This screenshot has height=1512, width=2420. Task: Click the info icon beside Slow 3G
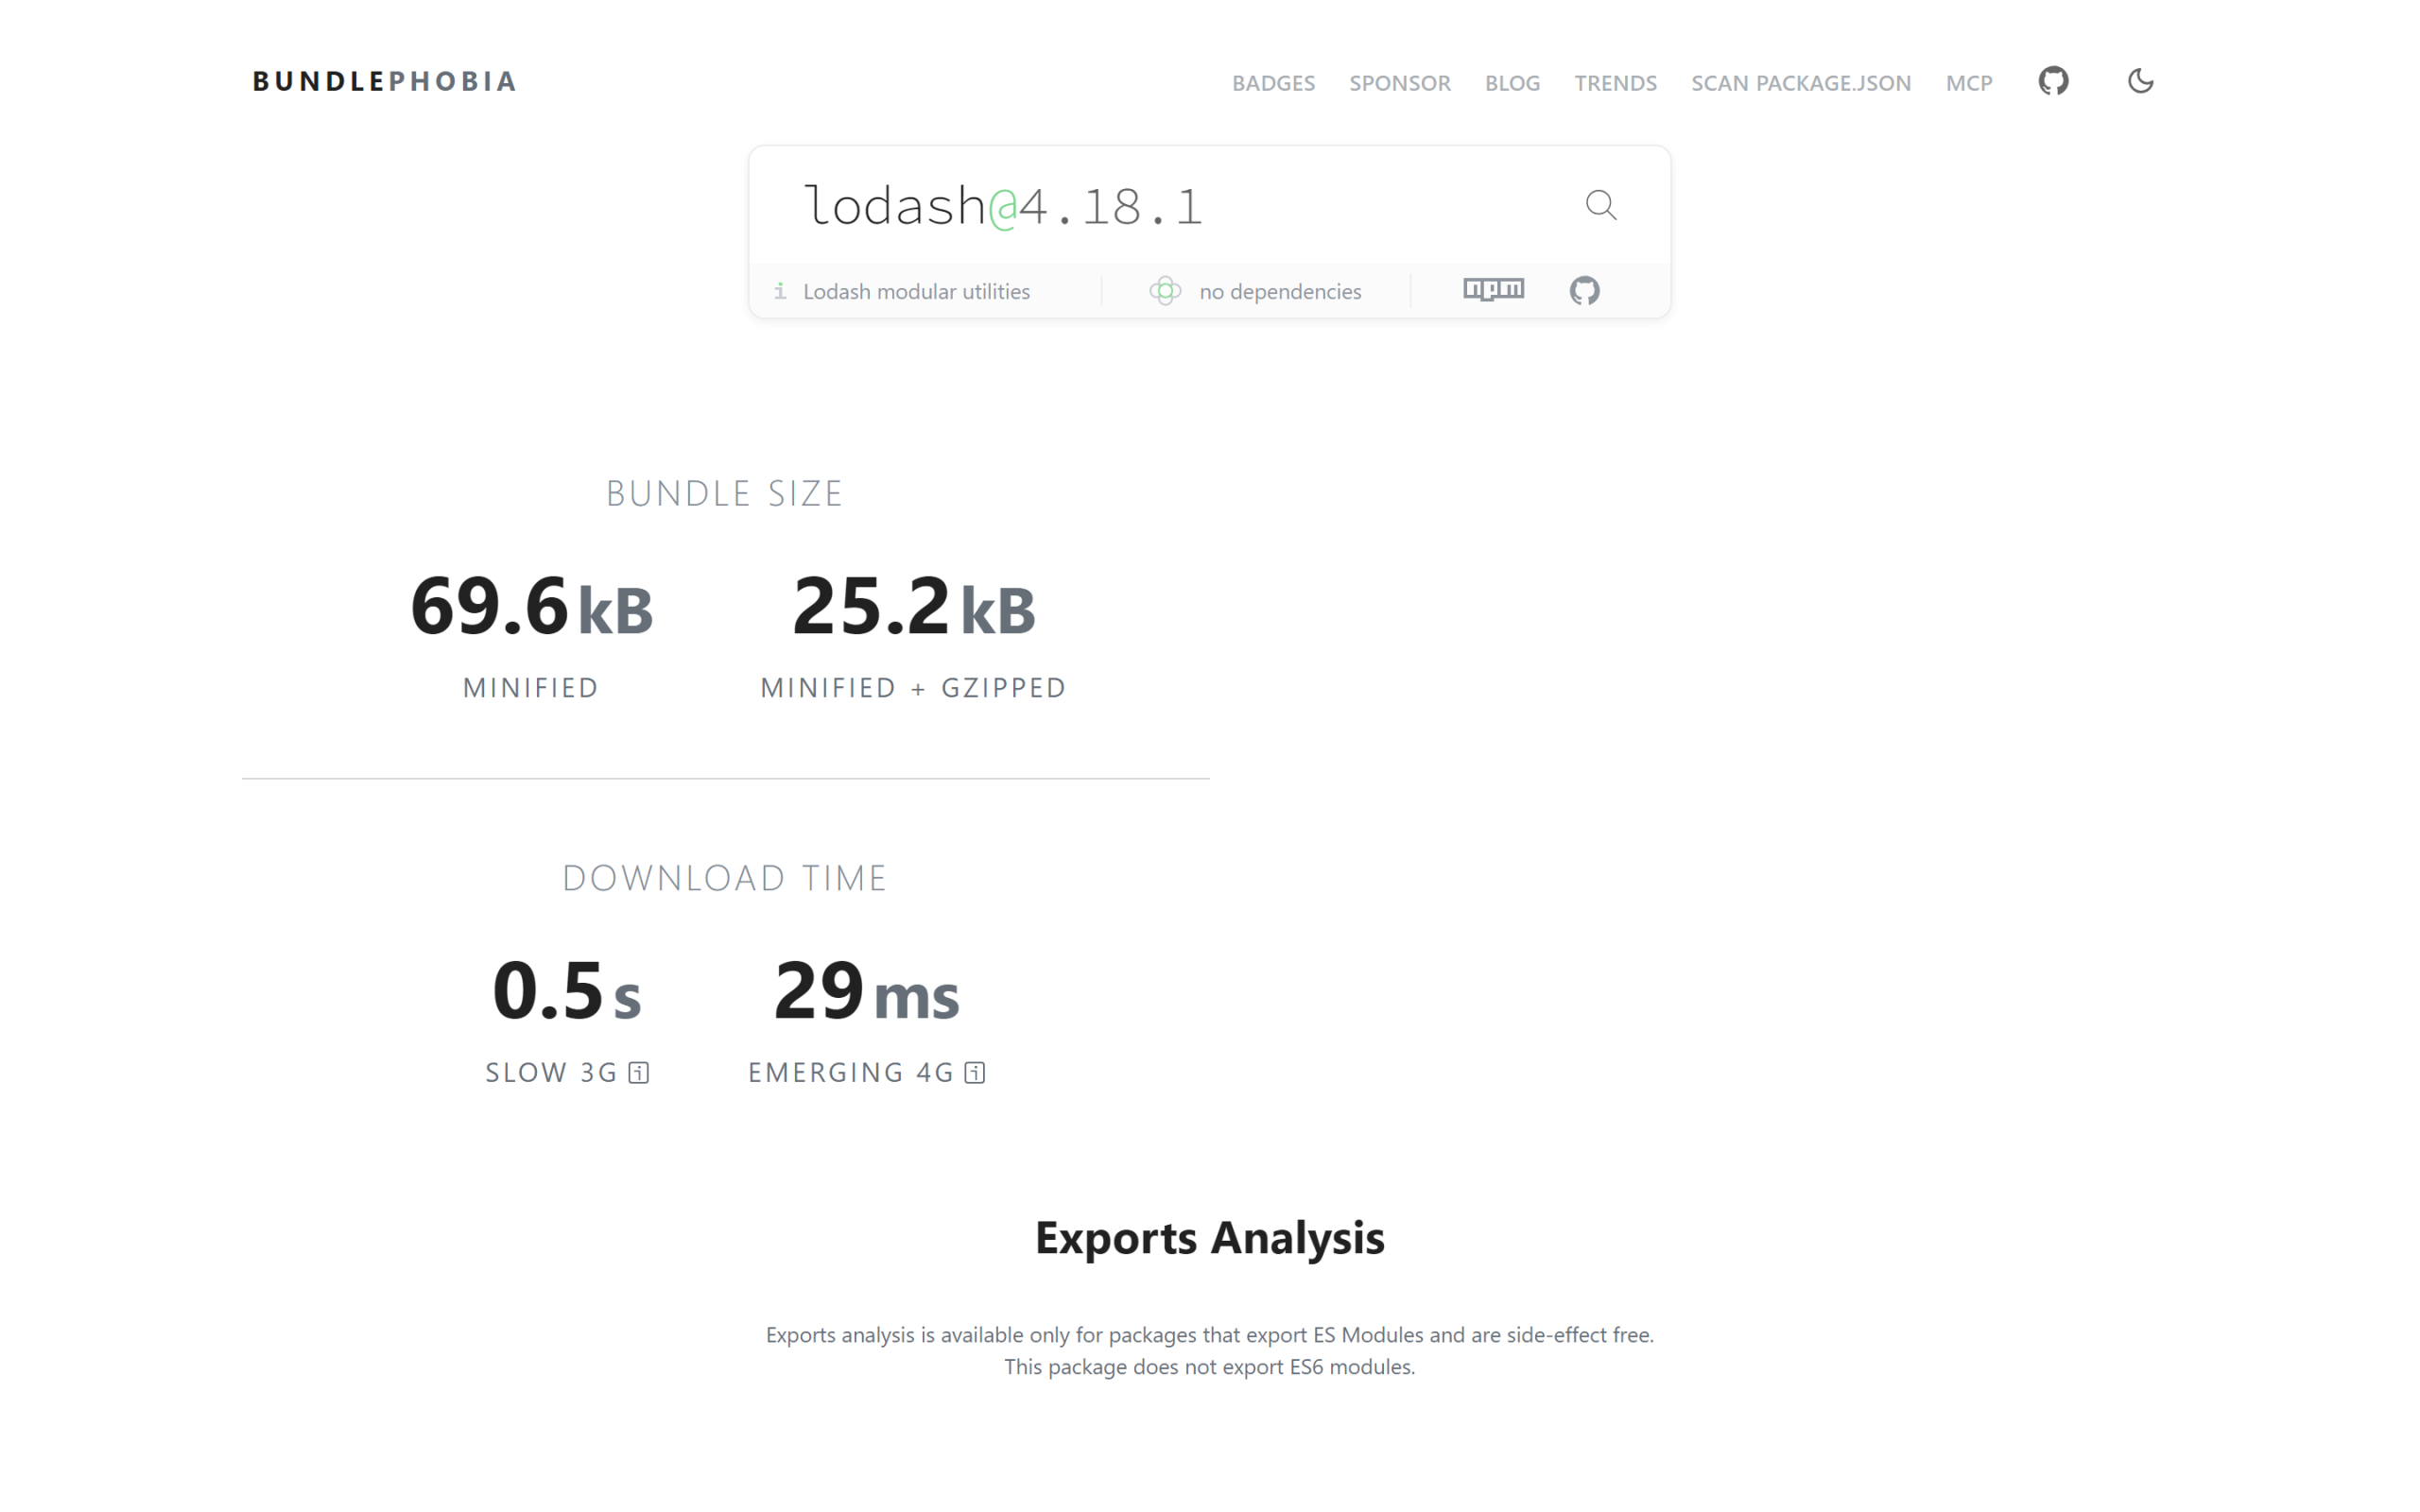coord(639,1073)
